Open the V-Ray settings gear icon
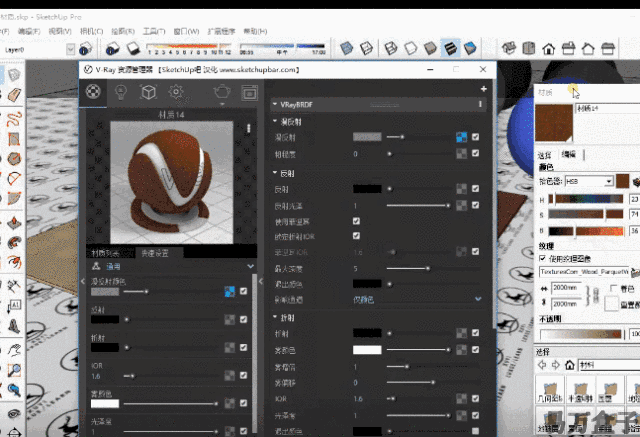 point(175,92)
